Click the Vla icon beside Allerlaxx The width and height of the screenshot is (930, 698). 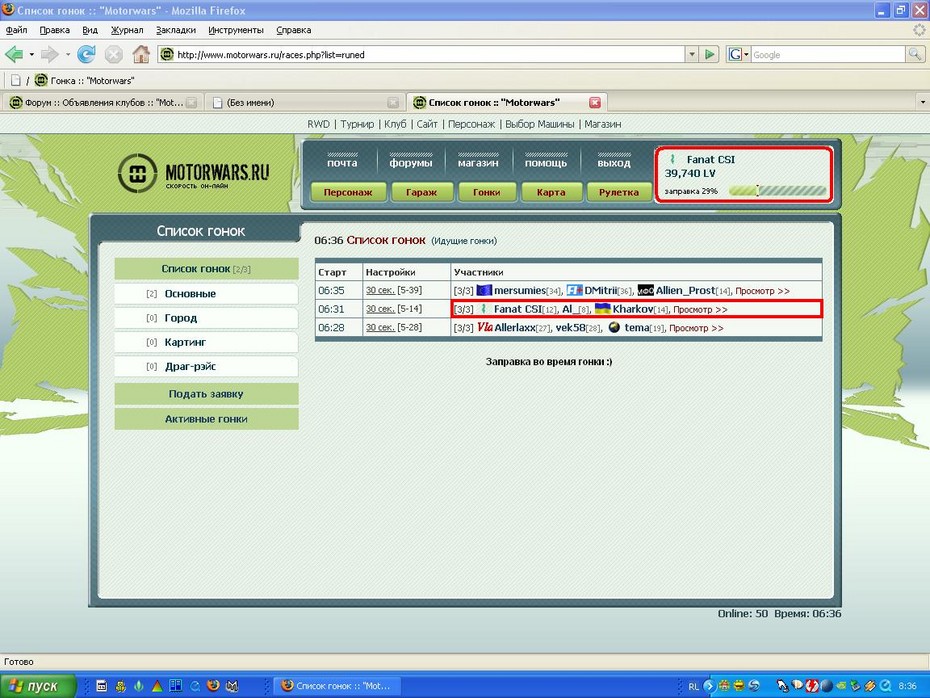(x=485, y=327)
